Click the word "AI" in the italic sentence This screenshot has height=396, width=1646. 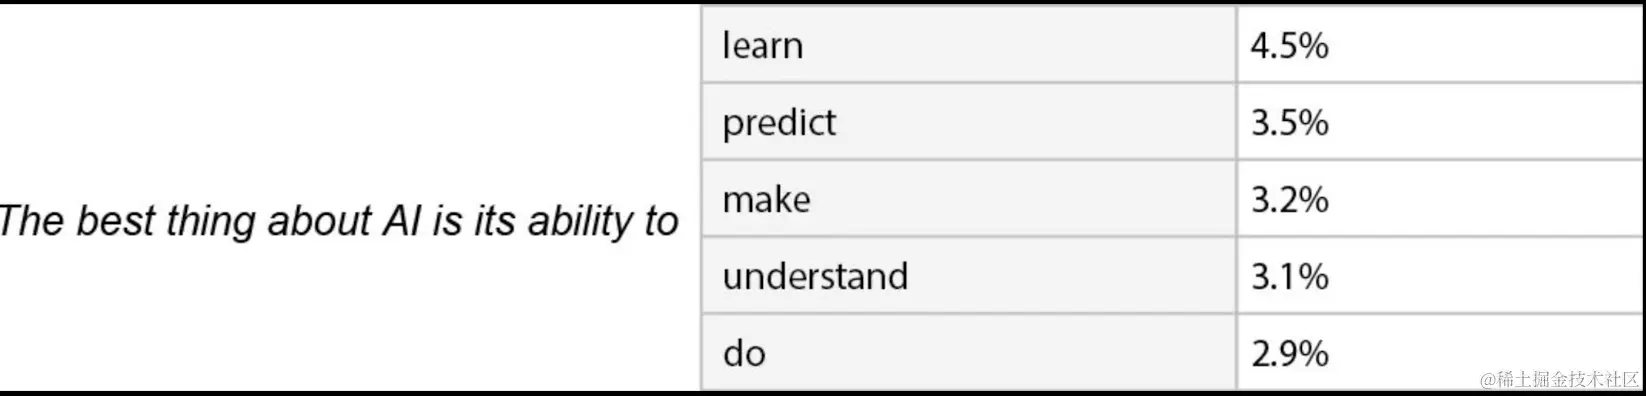[403, 221]
